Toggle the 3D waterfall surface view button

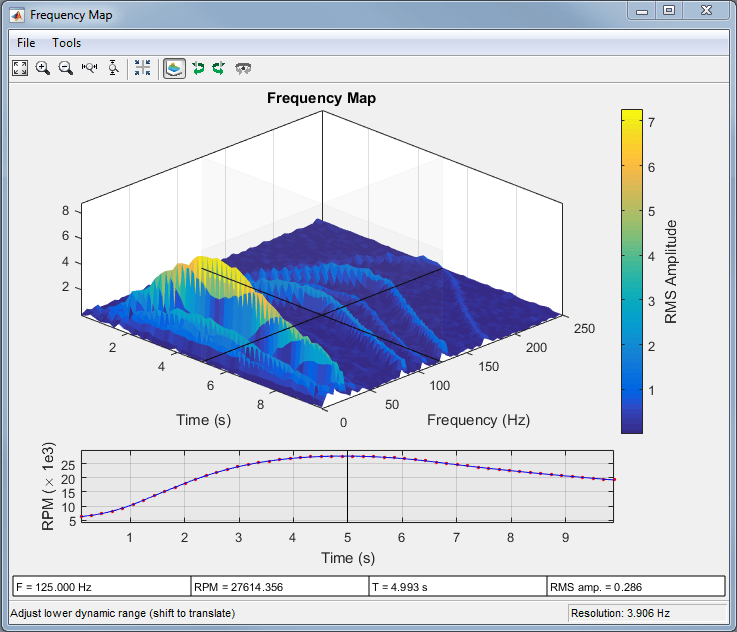click(174, 68)
